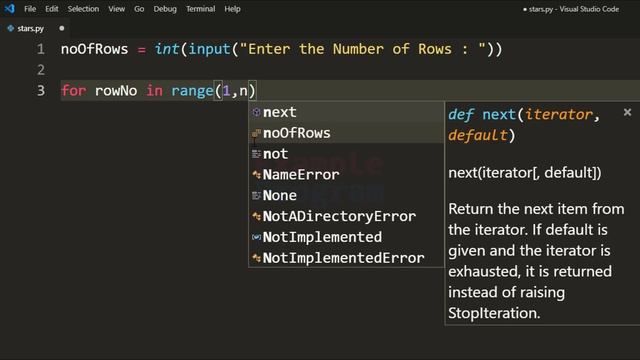Select the 'NotImplementedError' suggestion
This screenshot has width=640, height=360.
click(346, 258)
